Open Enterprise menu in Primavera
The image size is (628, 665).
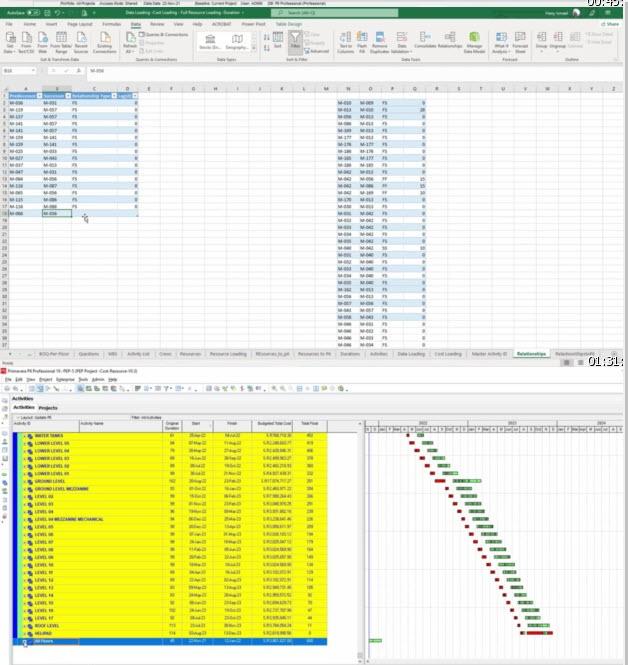point(65,380)
